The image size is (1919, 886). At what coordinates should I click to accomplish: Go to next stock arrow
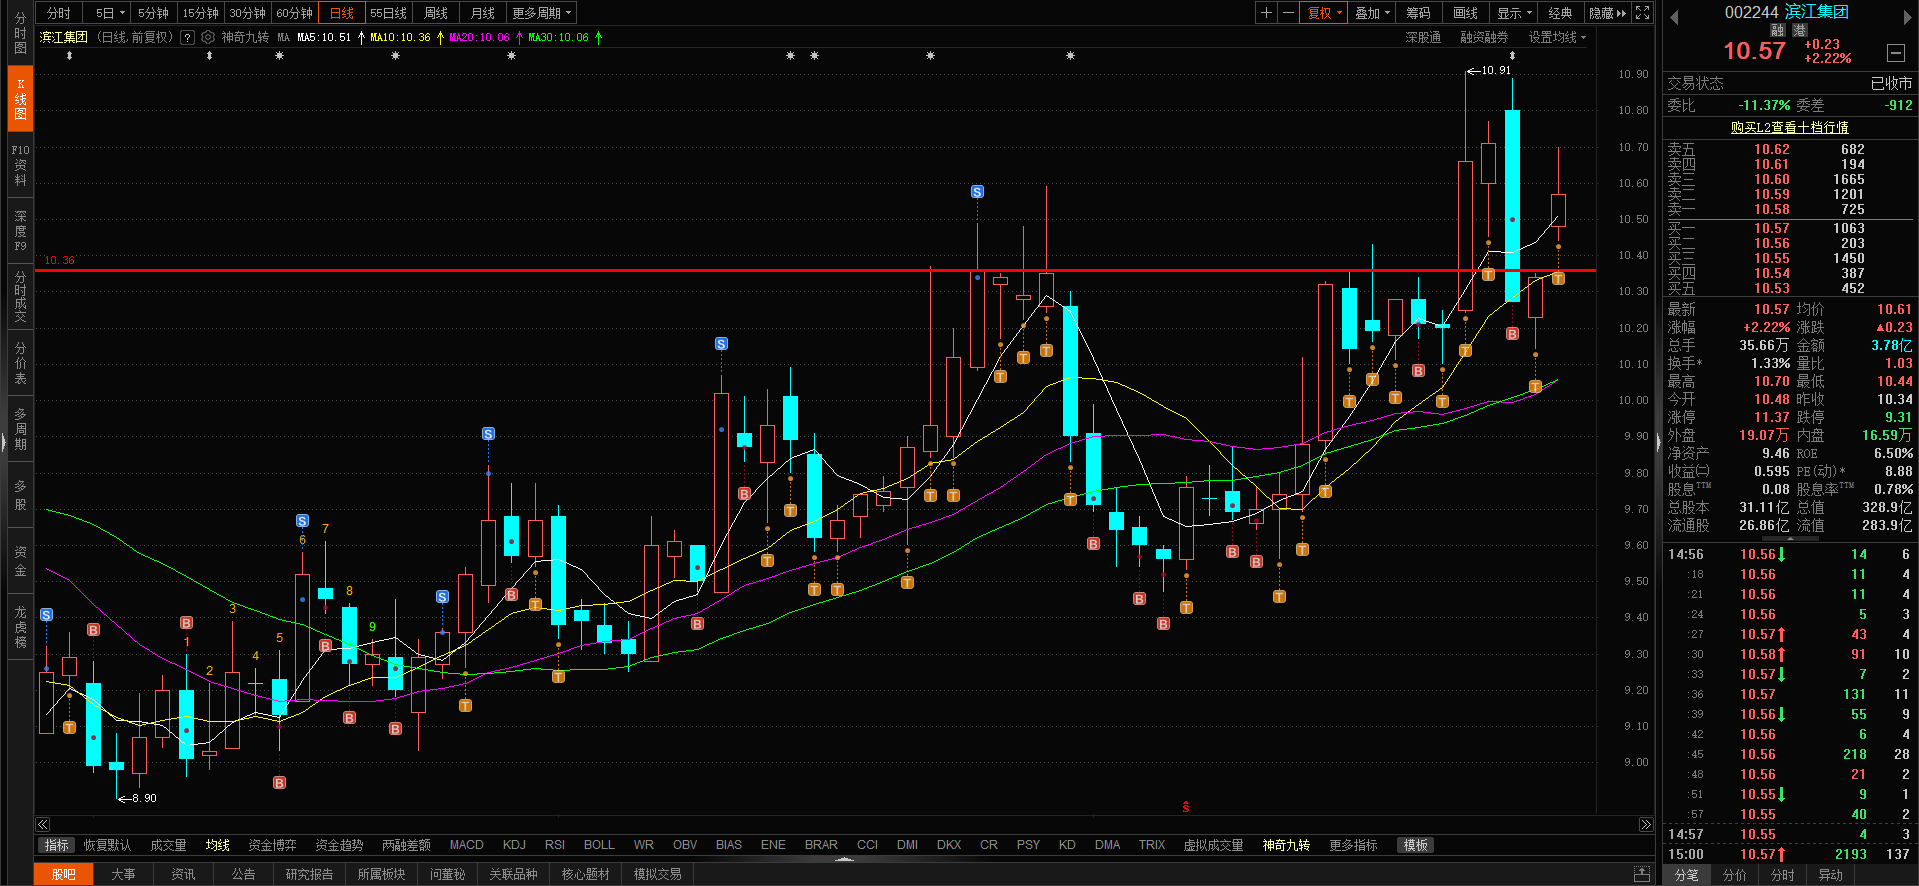(1908, 17)
